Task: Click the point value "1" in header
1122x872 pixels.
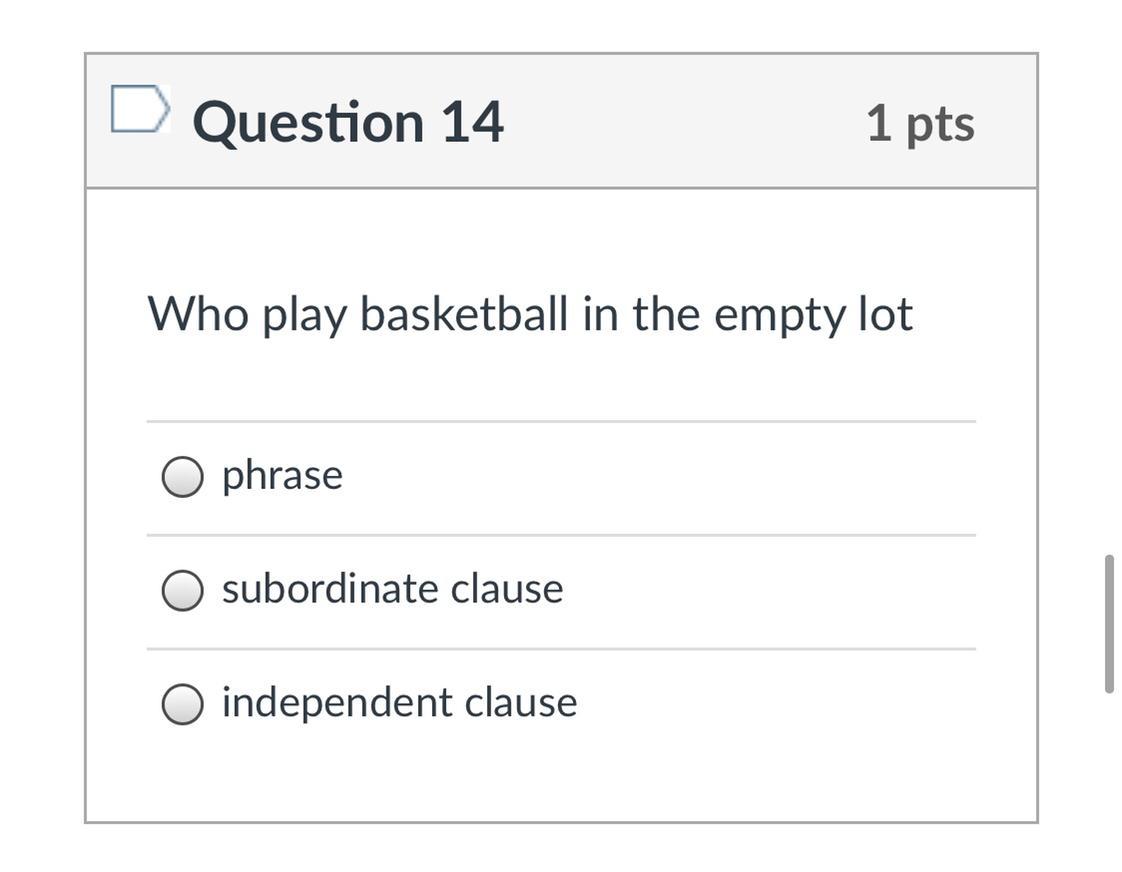Action: click(878, 122)
